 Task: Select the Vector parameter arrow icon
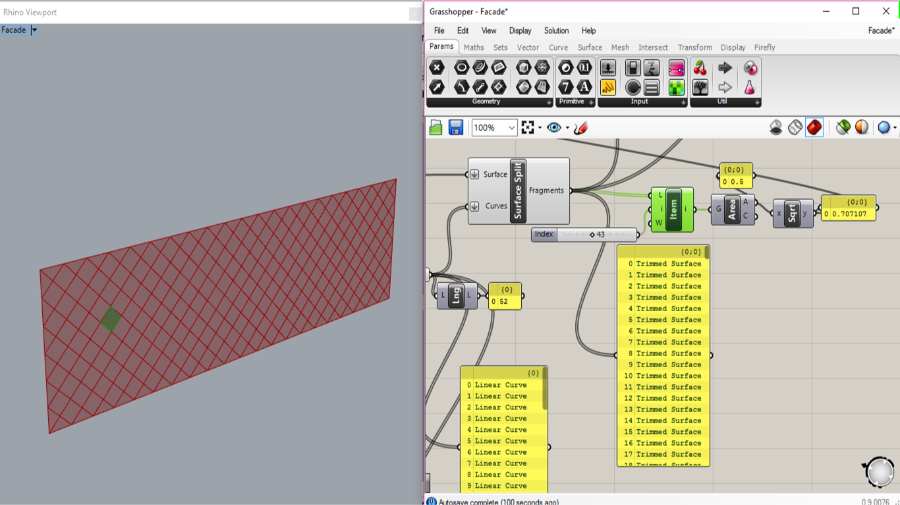[437, 87]
